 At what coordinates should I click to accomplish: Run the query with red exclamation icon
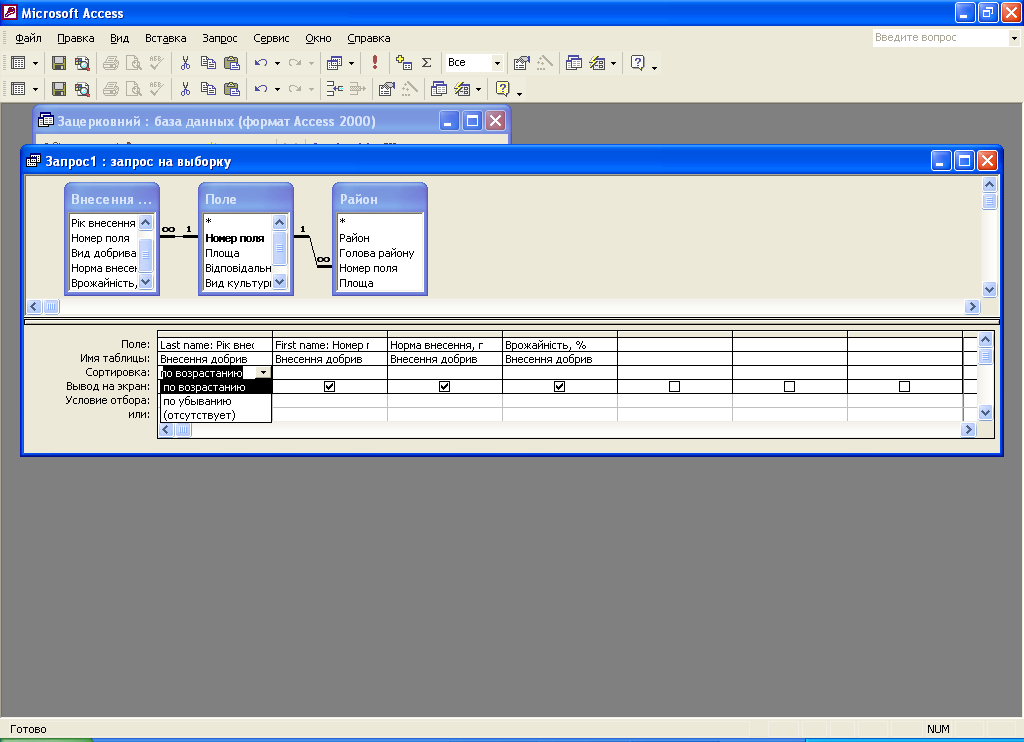click(375, 63)
